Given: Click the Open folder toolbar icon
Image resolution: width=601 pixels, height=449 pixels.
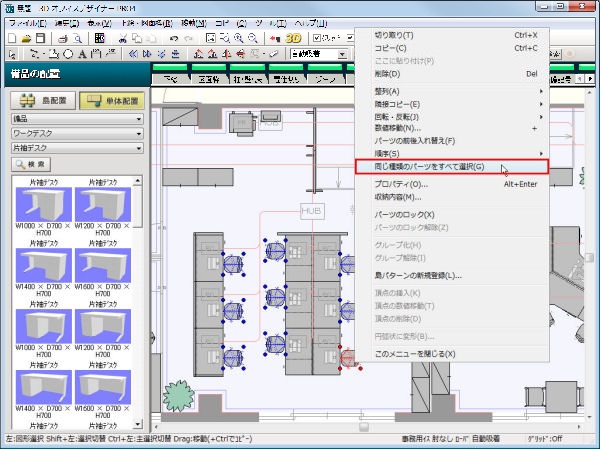Looking at the screenshot, I should pyautogui.click(x=26, y=38).
